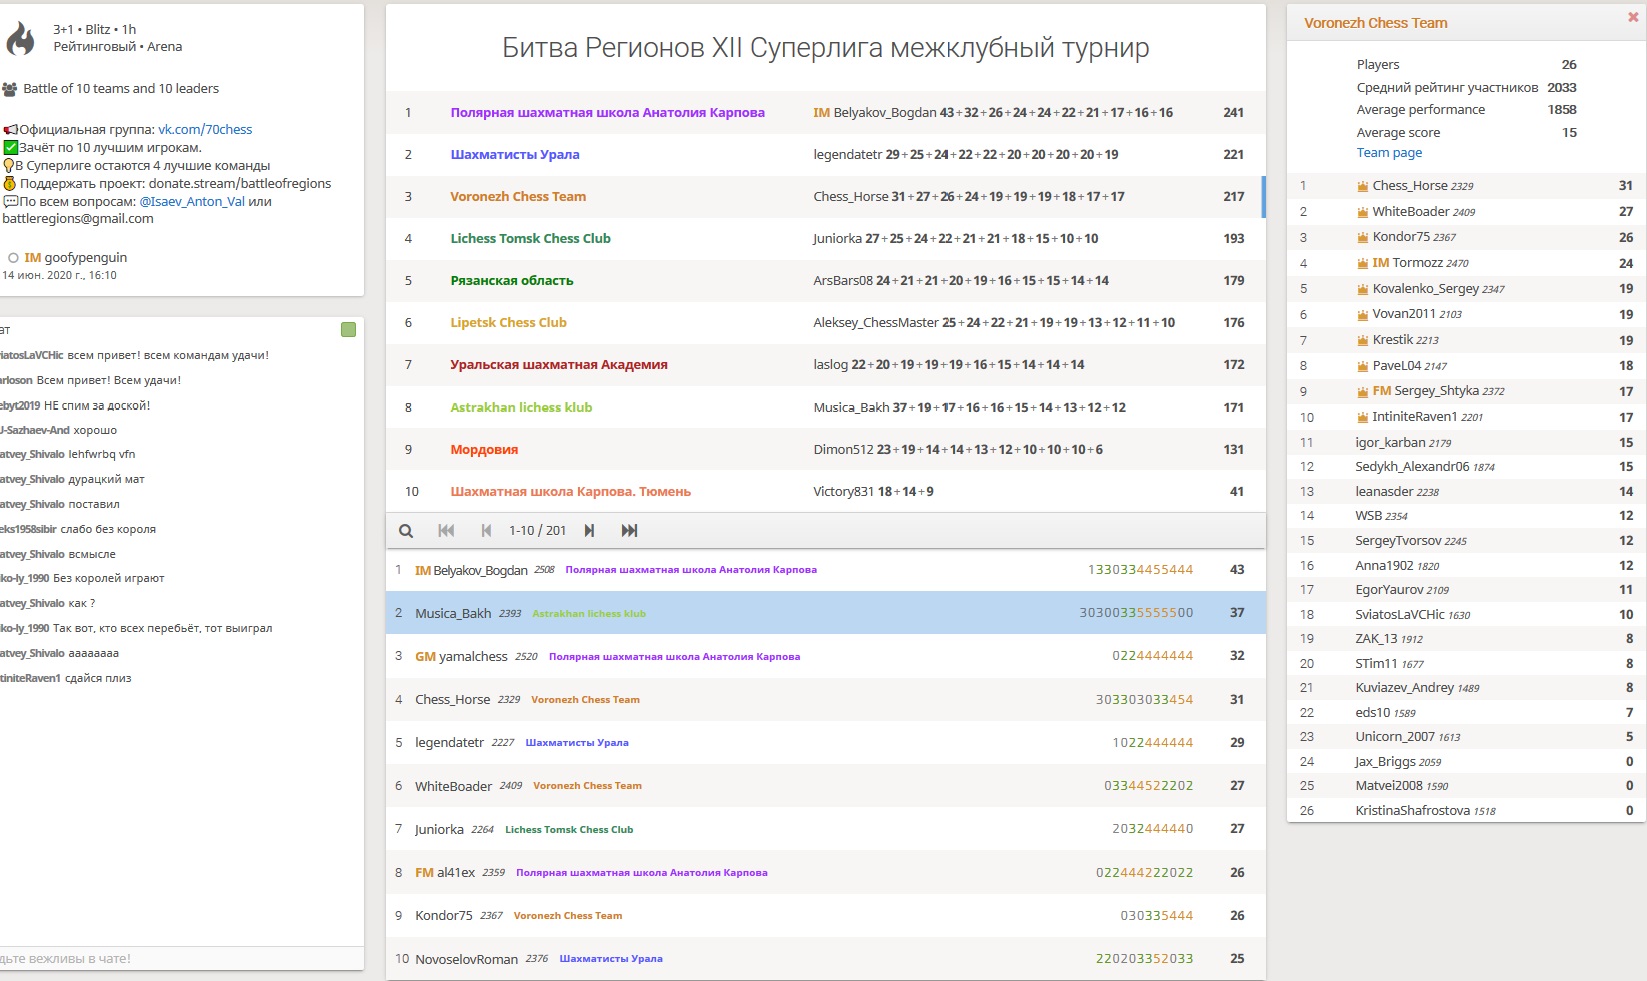Click the crown icon next to Kondor75
Image resolution: width=1647 pixels, height=981 pixels.
click(x=1362, y=237)
